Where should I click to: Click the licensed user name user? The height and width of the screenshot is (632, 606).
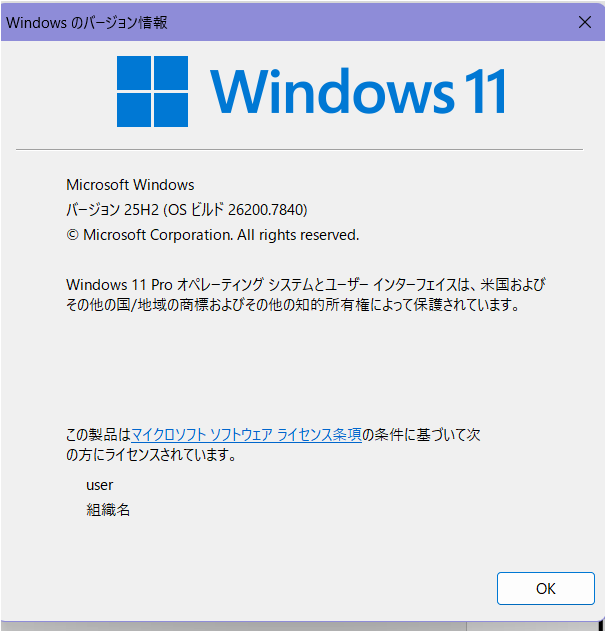pos(100,485)
